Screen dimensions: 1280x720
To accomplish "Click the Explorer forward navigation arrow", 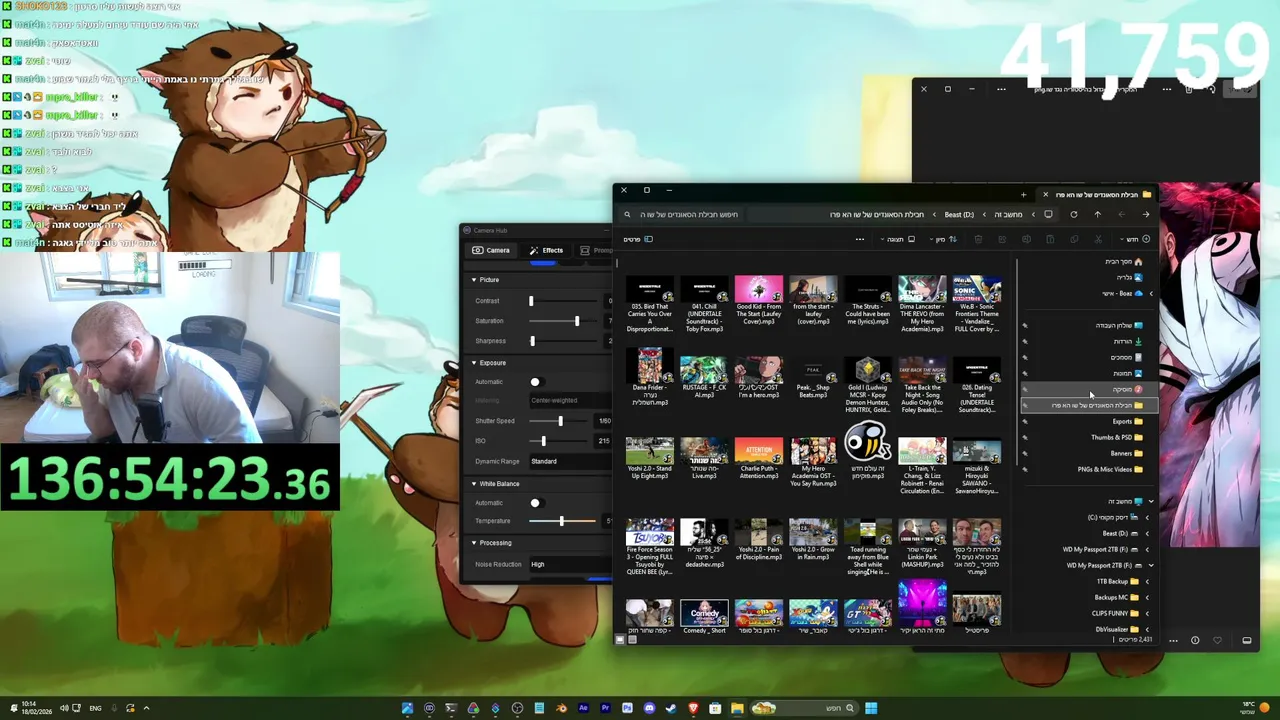I will (1121, 214).
